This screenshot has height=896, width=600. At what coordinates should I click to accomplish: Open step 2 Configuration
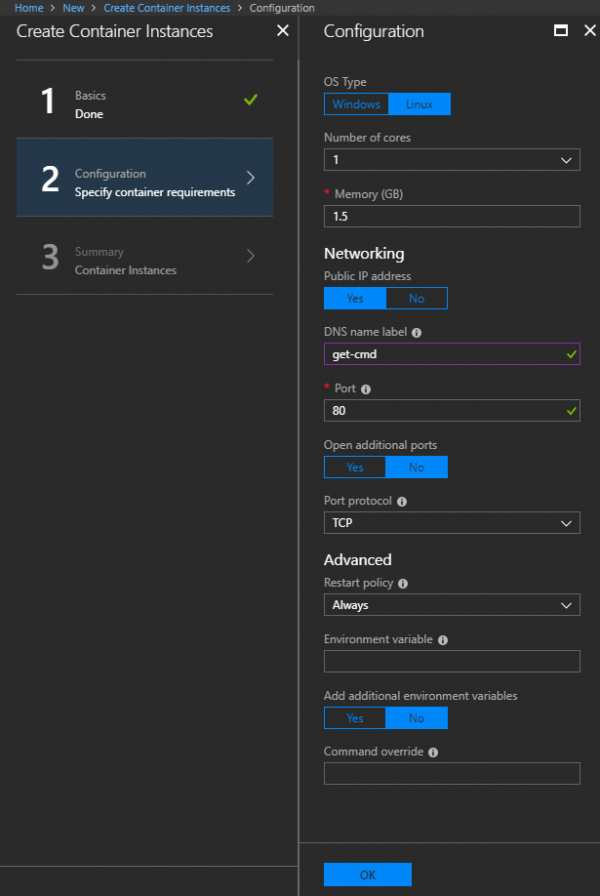(x=145, y=178)
